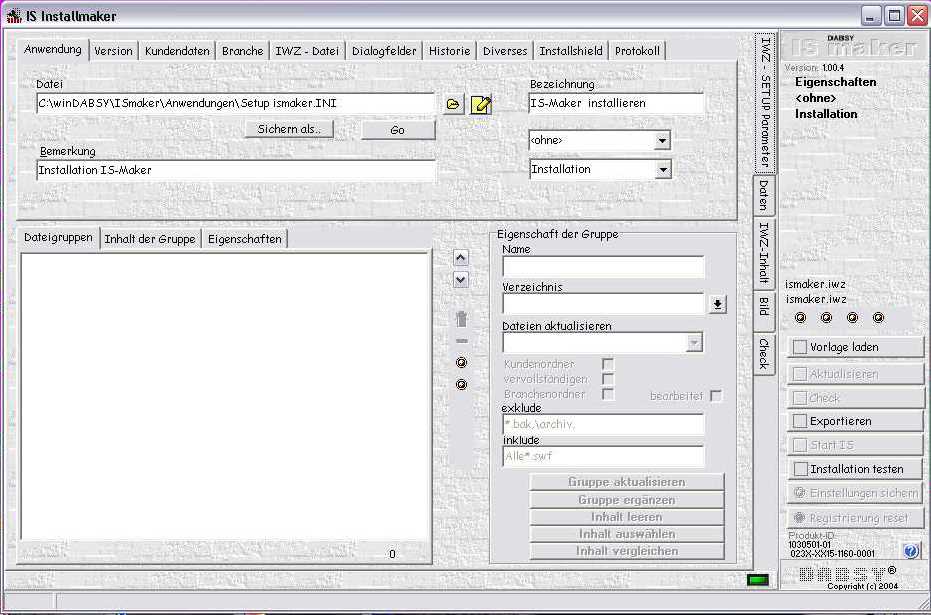Tick the Vorlage laden checkbox
This screenshot has height=615, width=931.
pyautogui.click(x=800, y=347)
